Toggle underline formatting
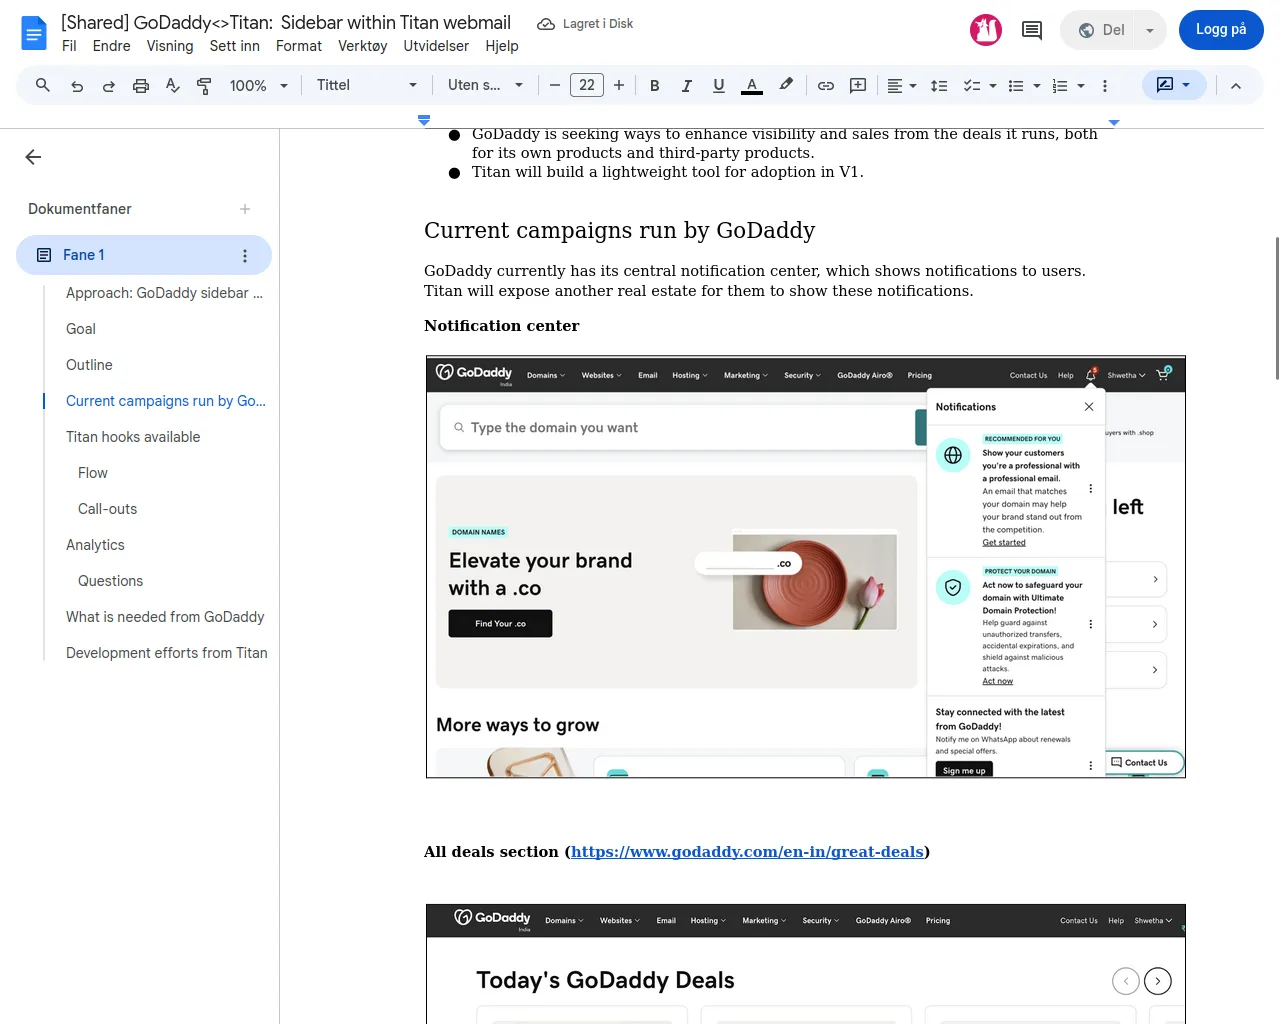1280x1024 pixels. click(x=719, y=86)
